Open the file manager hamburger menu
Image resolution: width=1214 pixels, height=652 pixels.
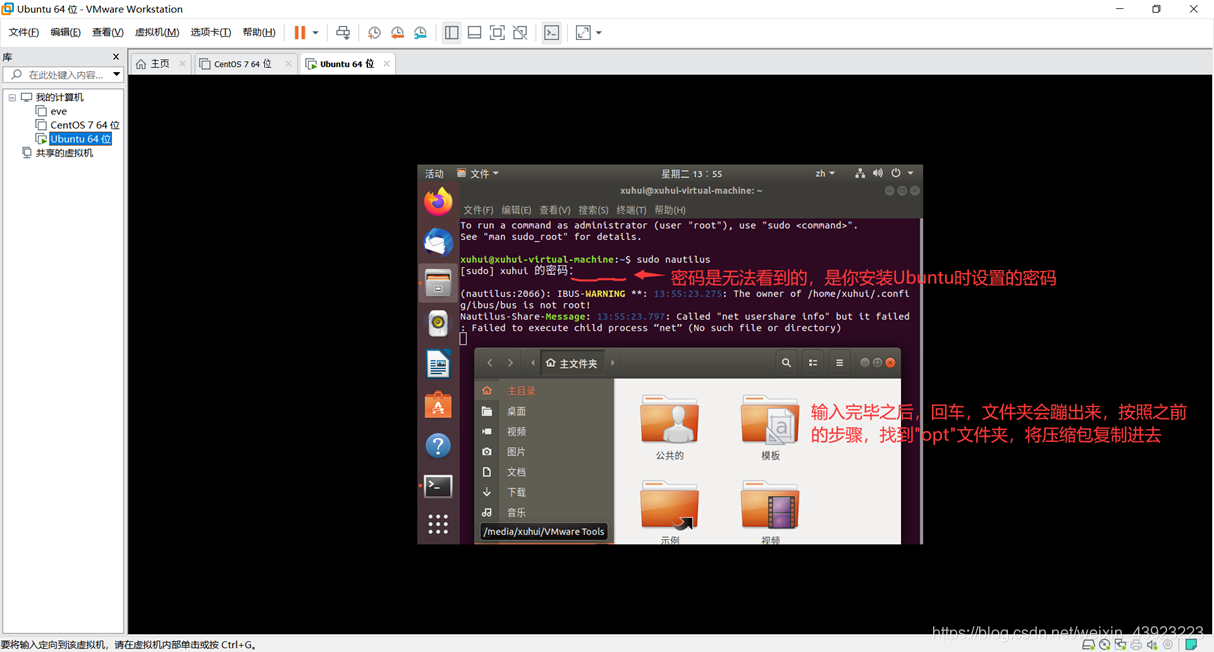pos(839,363)
